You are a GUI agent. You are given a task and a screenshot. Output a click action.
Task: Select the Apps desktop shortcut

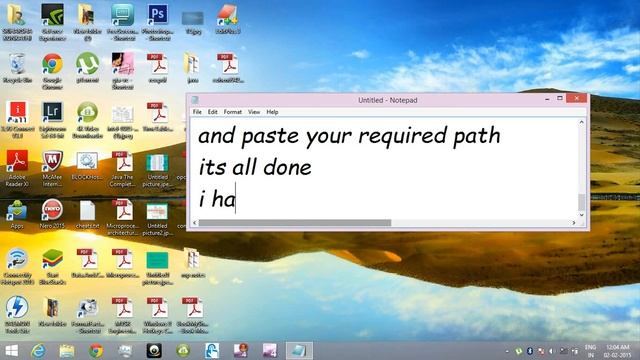(17, 214)
